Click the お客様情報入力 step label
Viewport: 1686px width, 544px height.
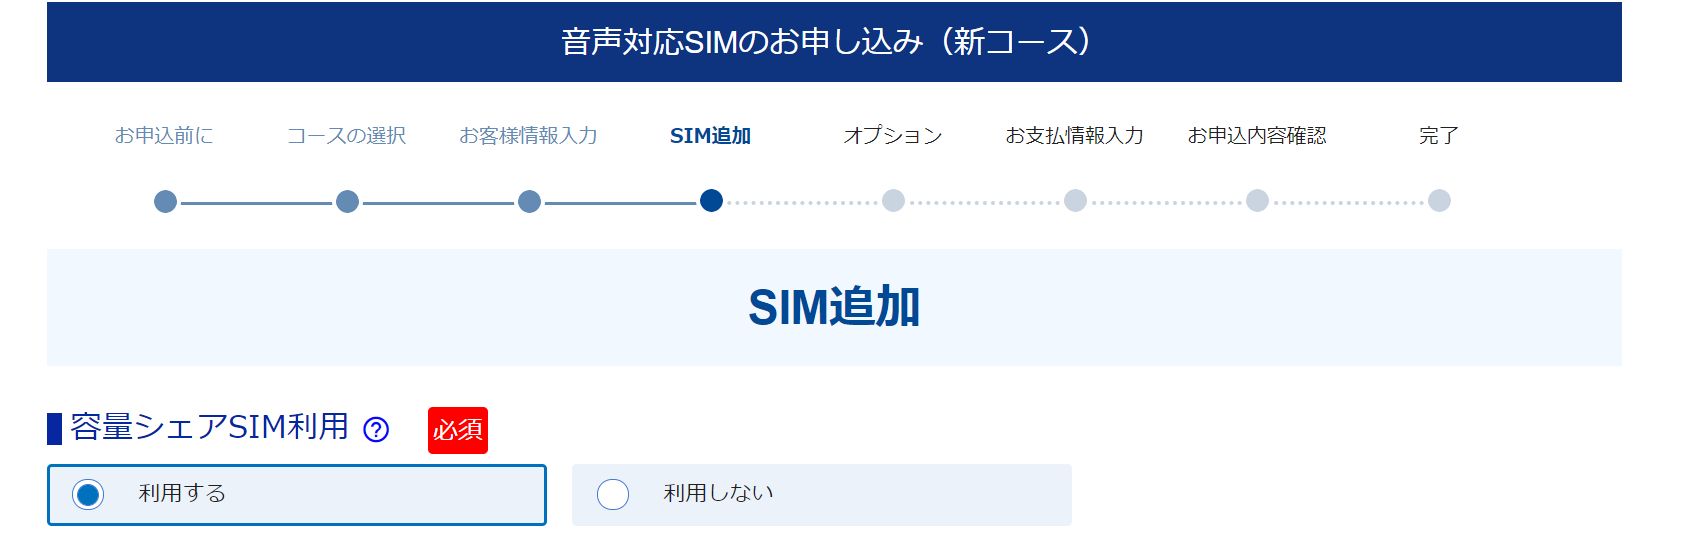[x=529, y=135]
